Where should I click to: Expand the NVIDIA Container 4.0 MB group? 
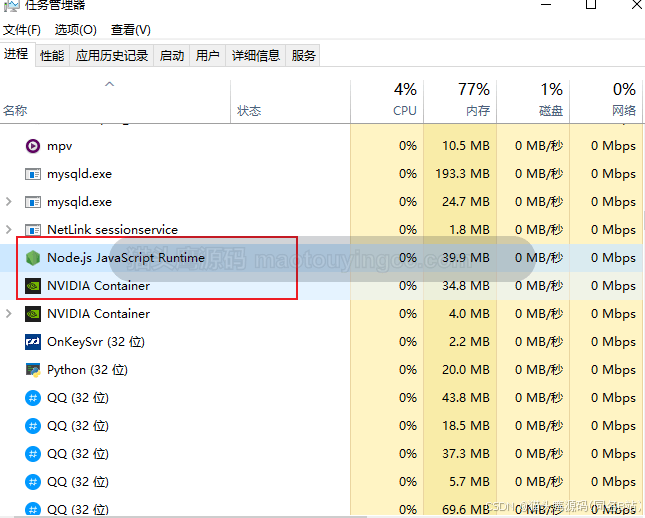8,314
